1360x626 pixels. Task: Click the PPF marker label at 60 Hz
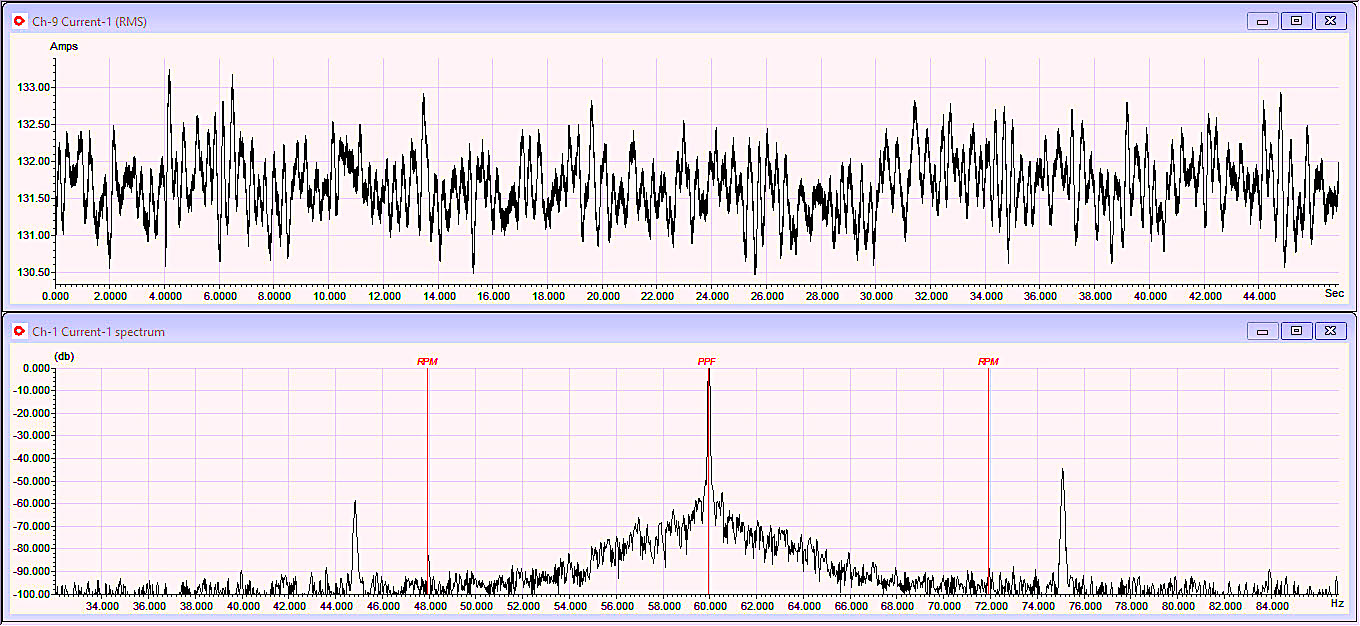click(707, 361)
